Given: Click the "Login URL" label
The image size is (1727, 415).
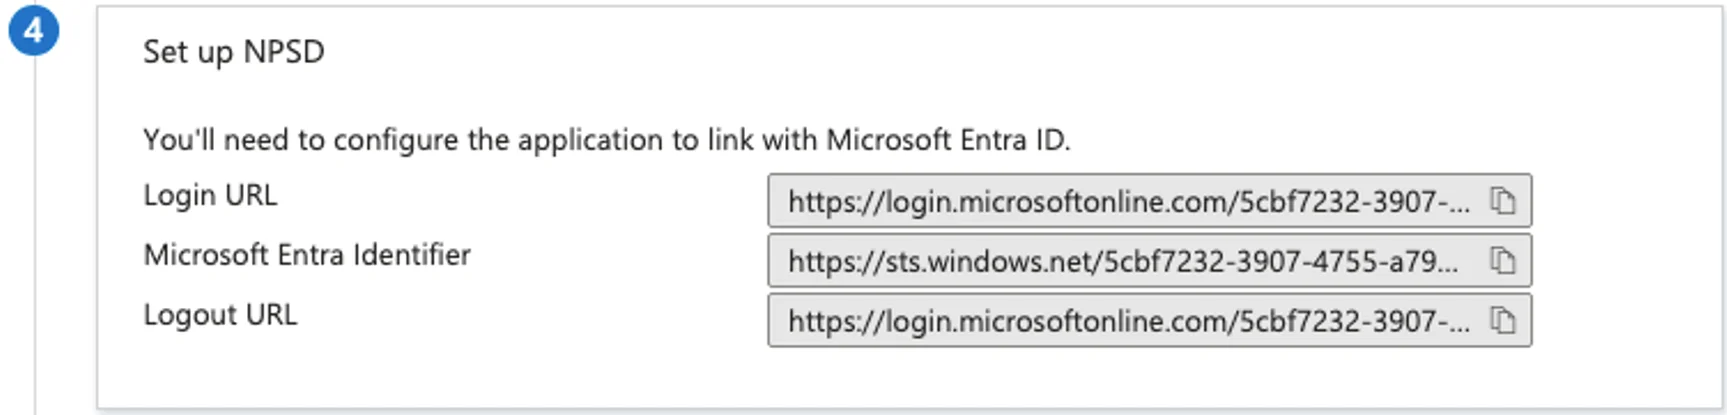Looking at the screenshot, I should (210, 195).
